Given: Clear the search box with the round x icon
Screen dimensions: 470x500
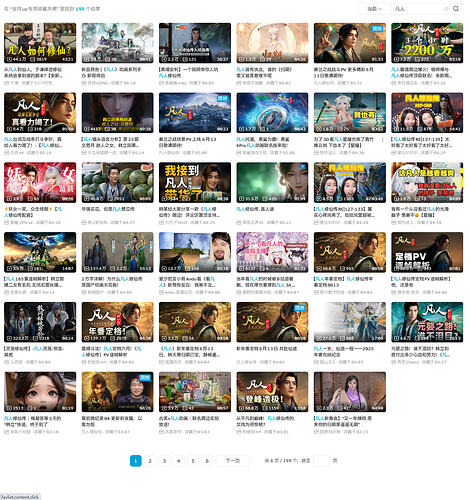Looking at the screenshot, I should click(446, 9).
